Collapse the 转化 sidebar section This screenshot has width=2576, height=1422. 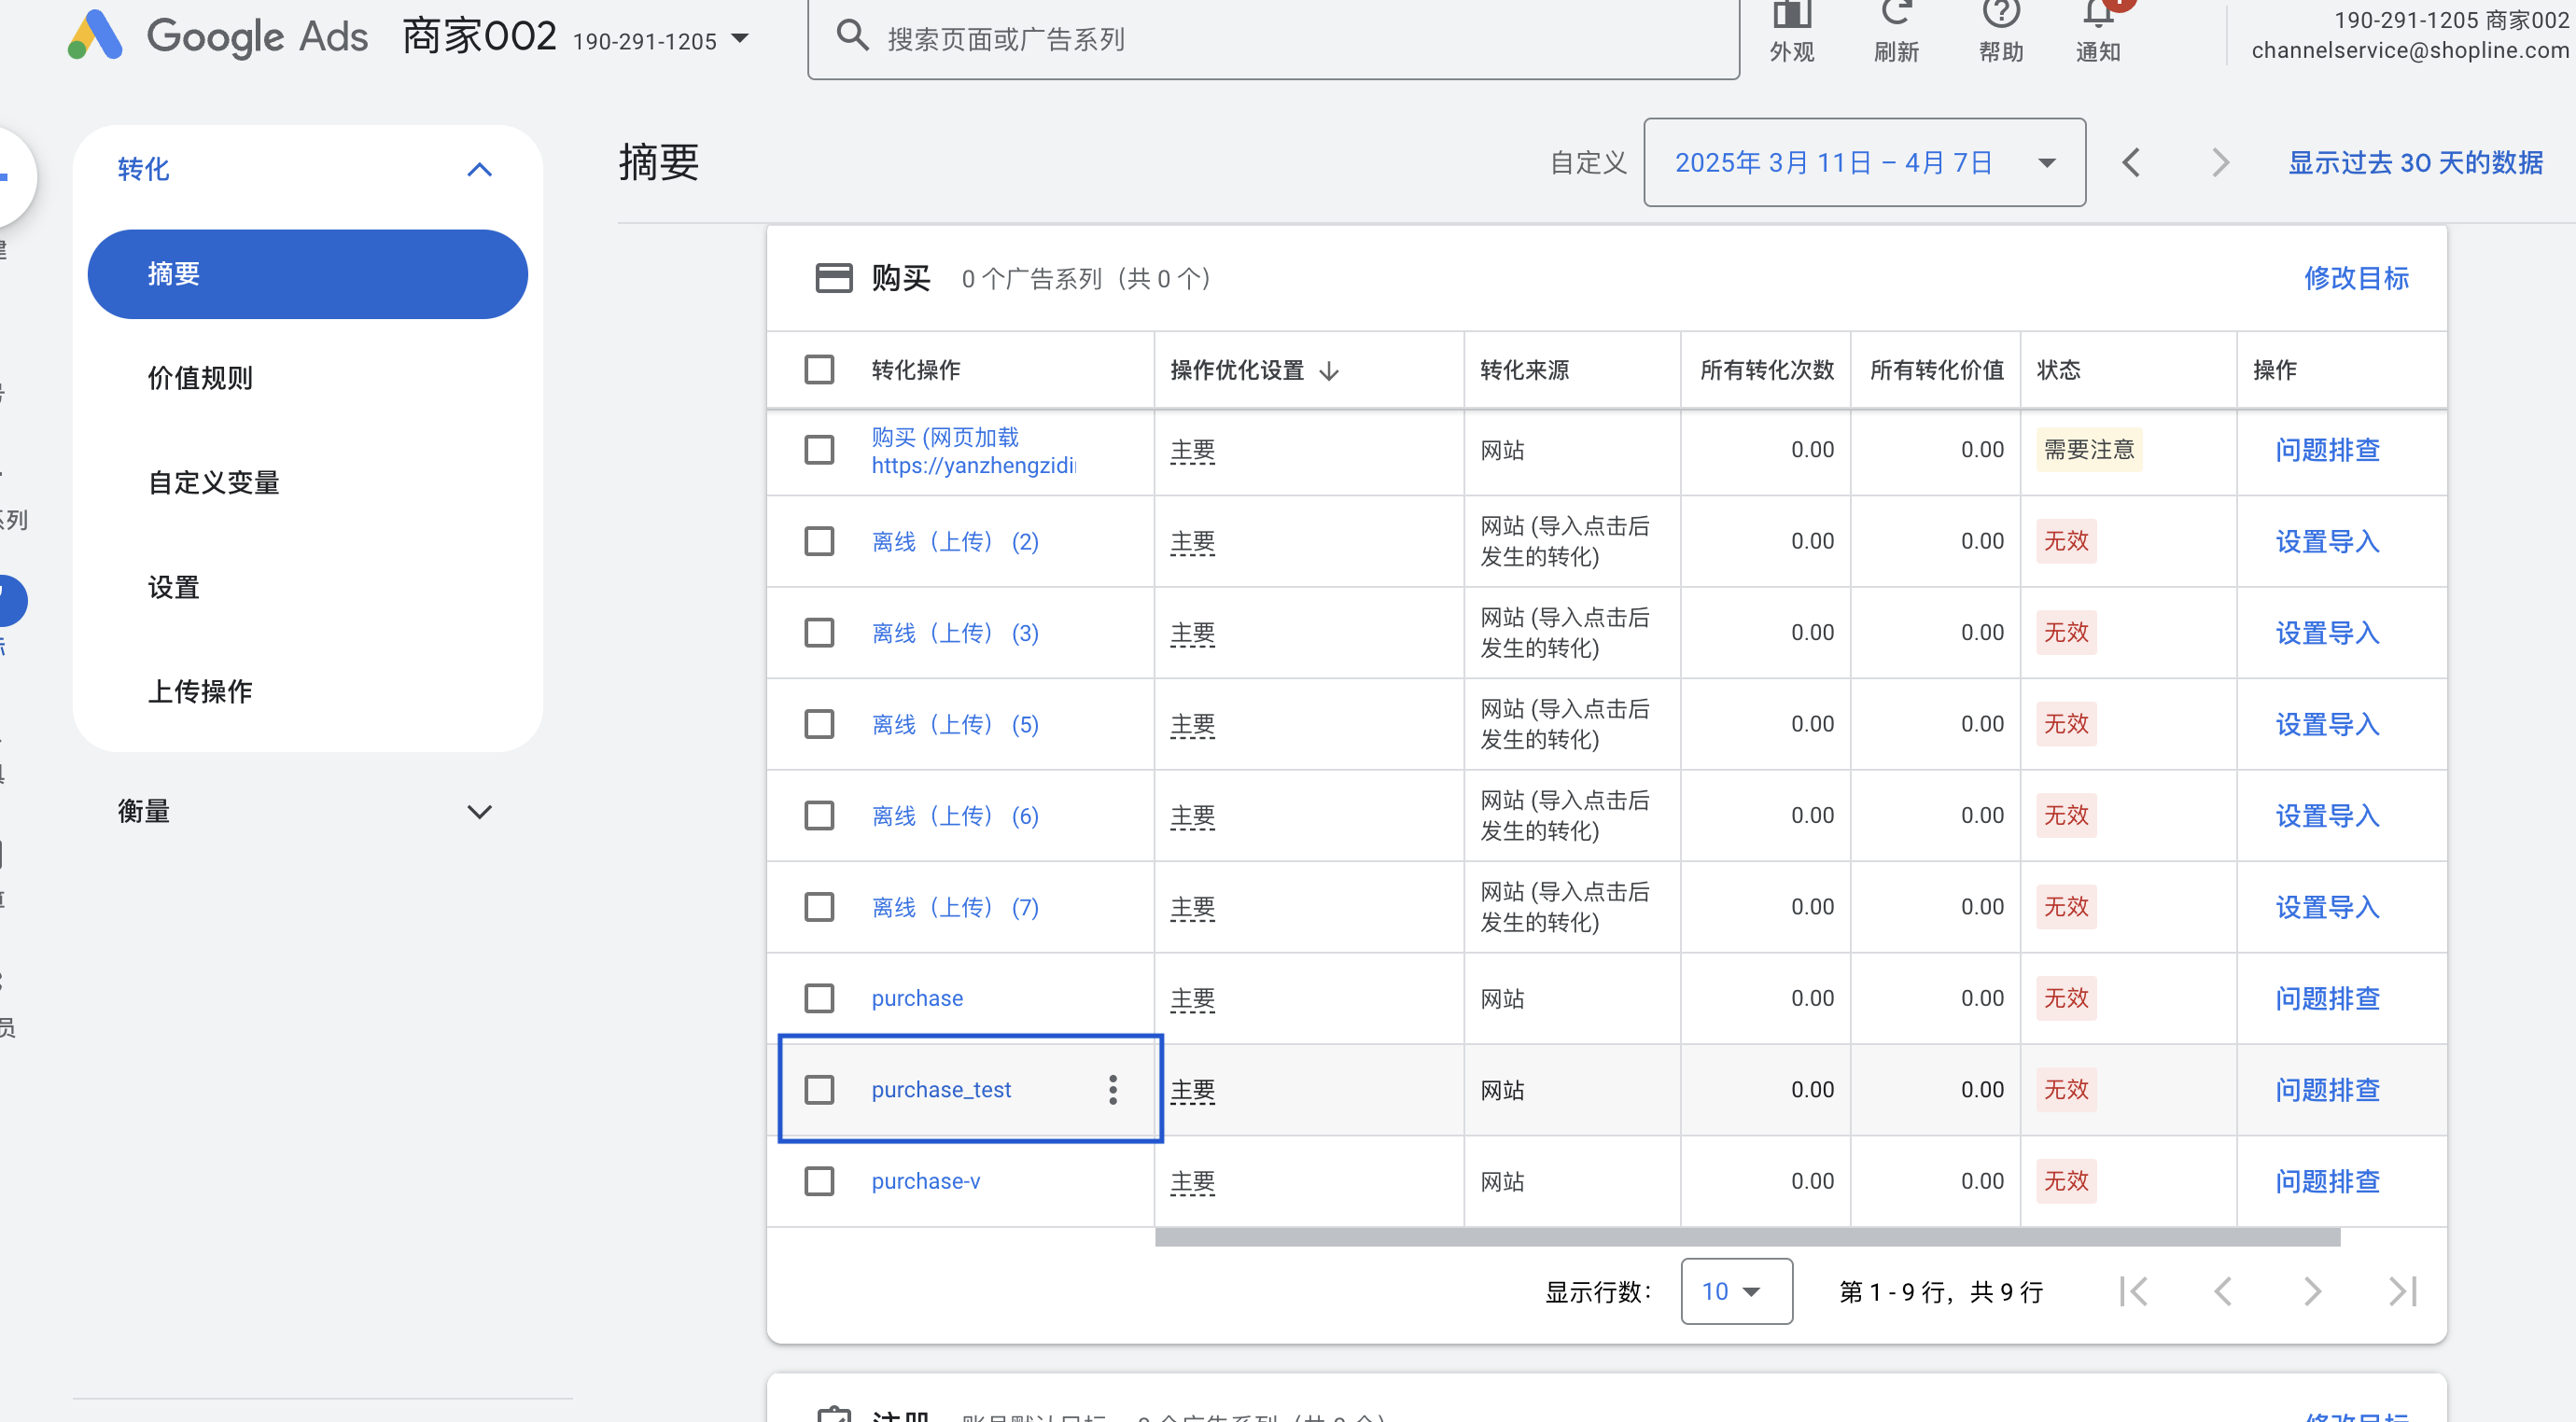(x=479, y=169)
